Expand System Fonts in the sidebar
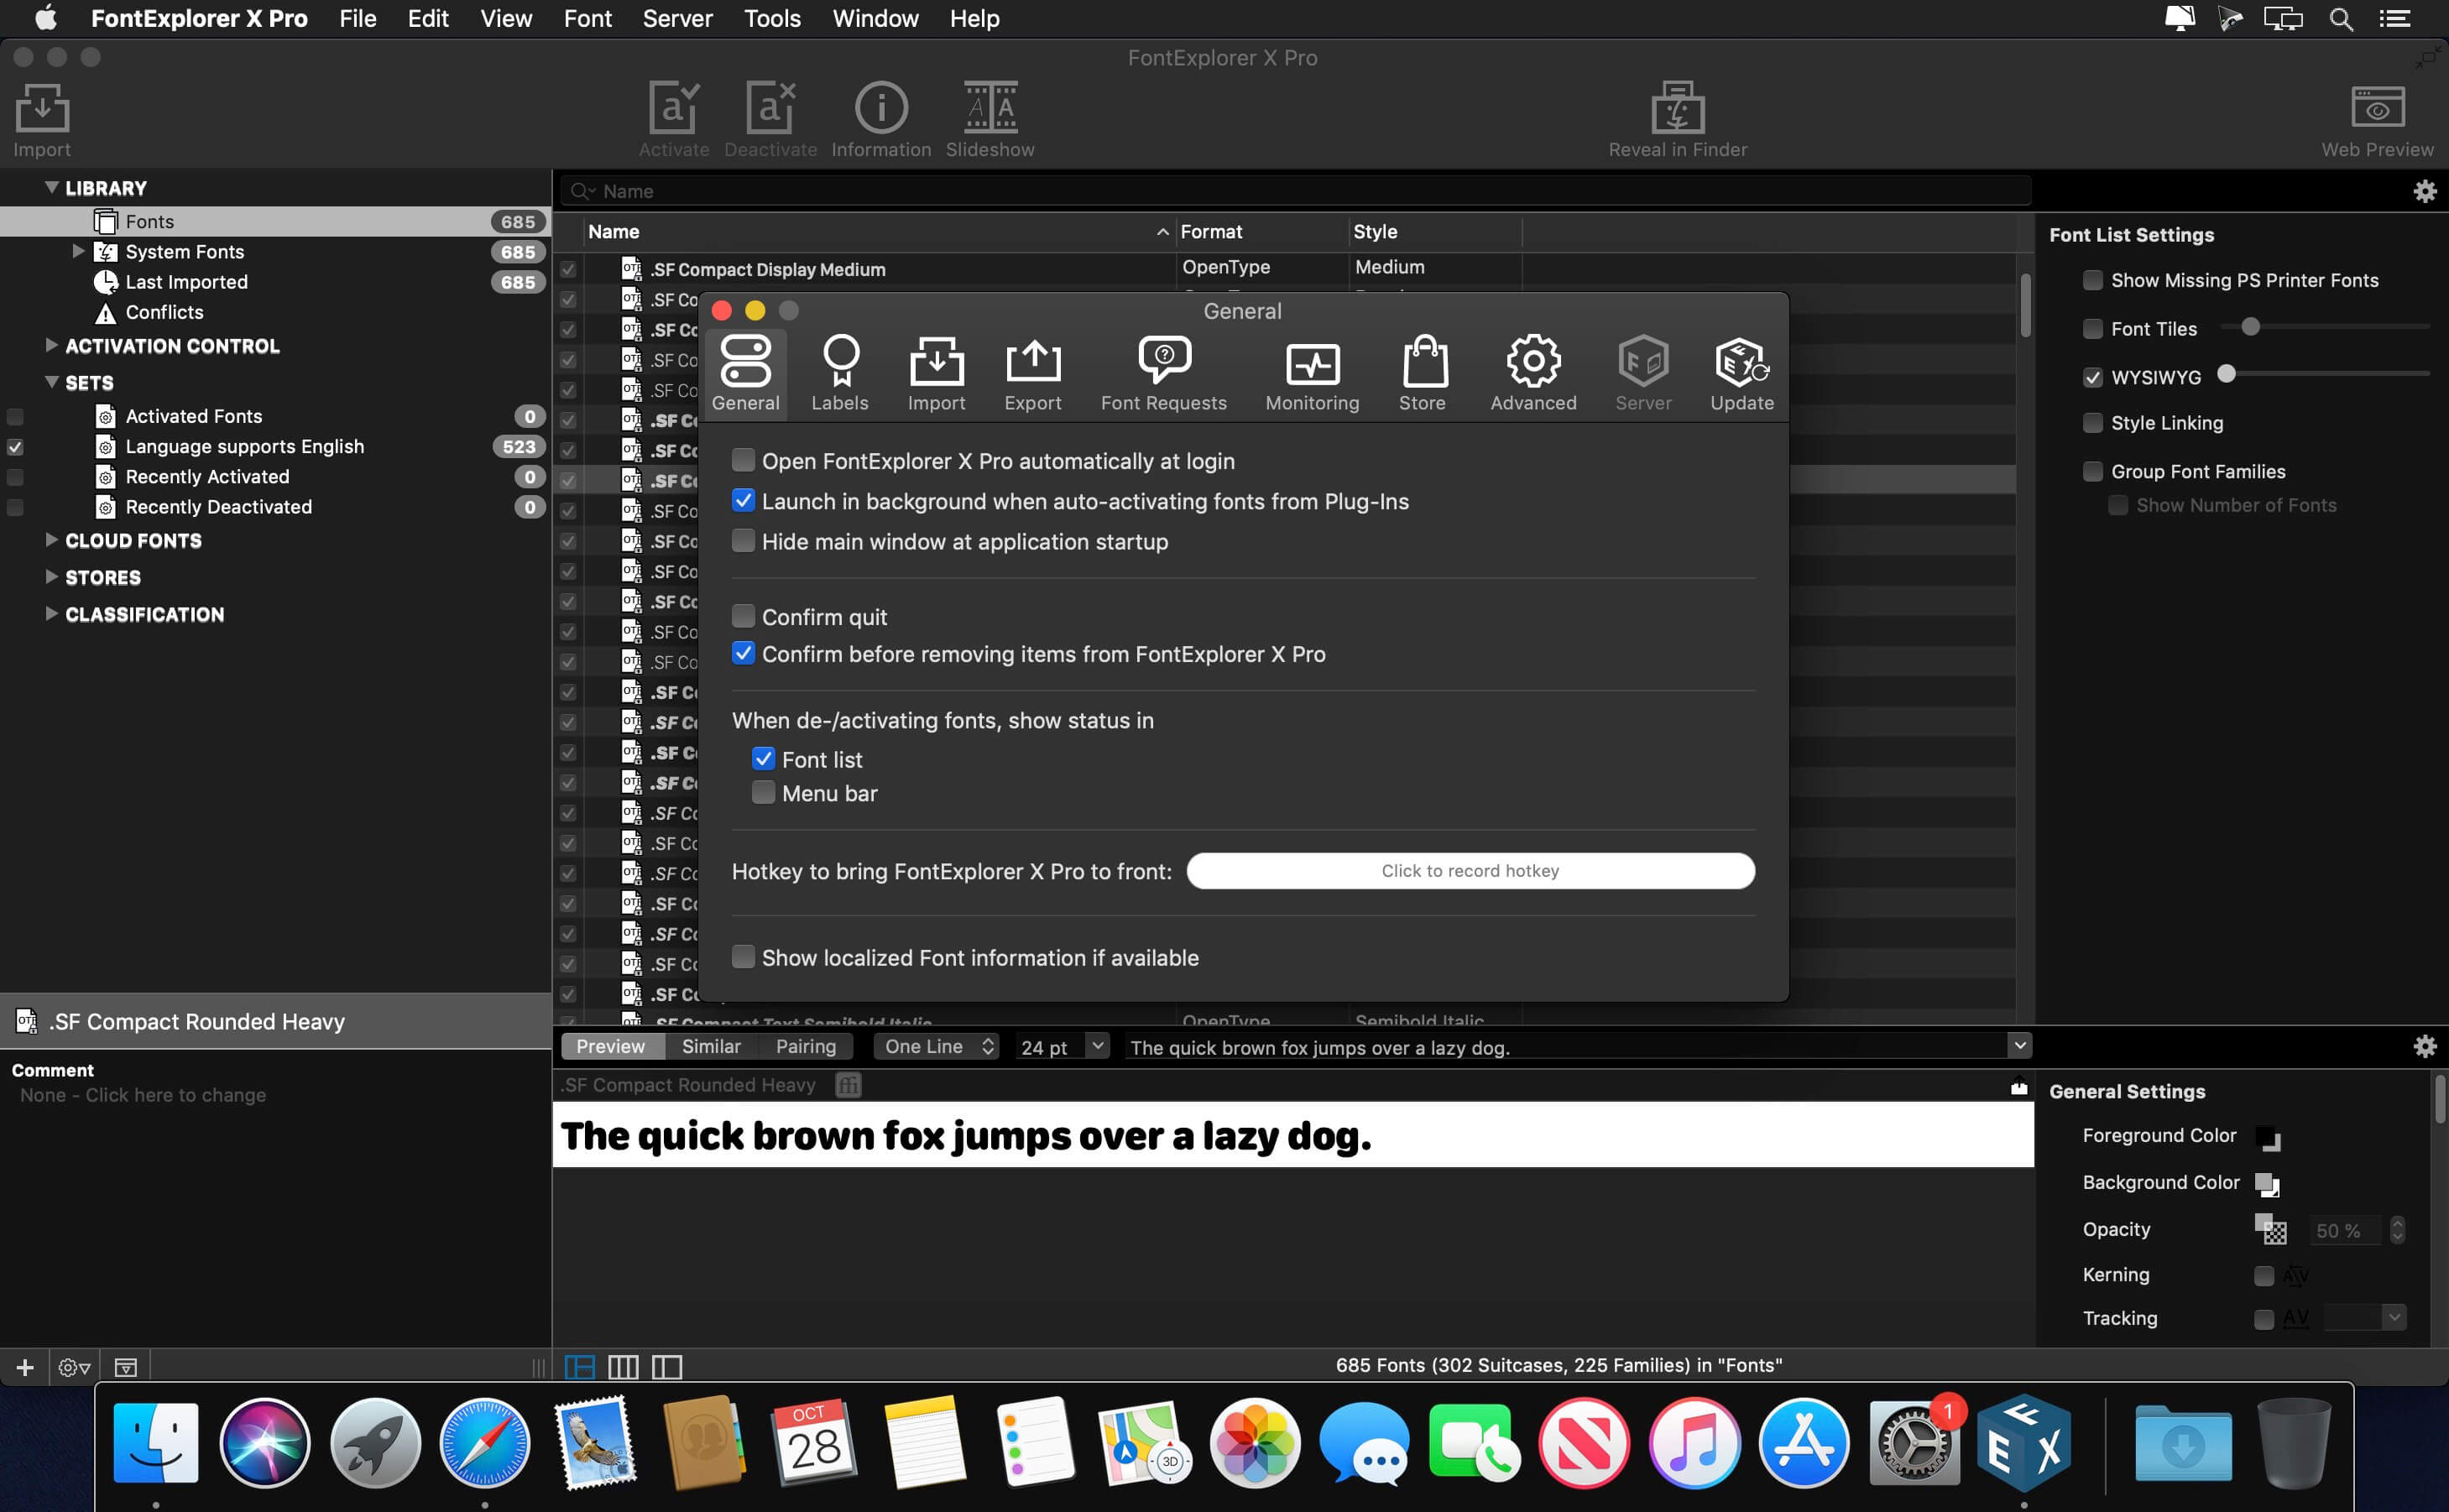 click(x=78, y=251)
